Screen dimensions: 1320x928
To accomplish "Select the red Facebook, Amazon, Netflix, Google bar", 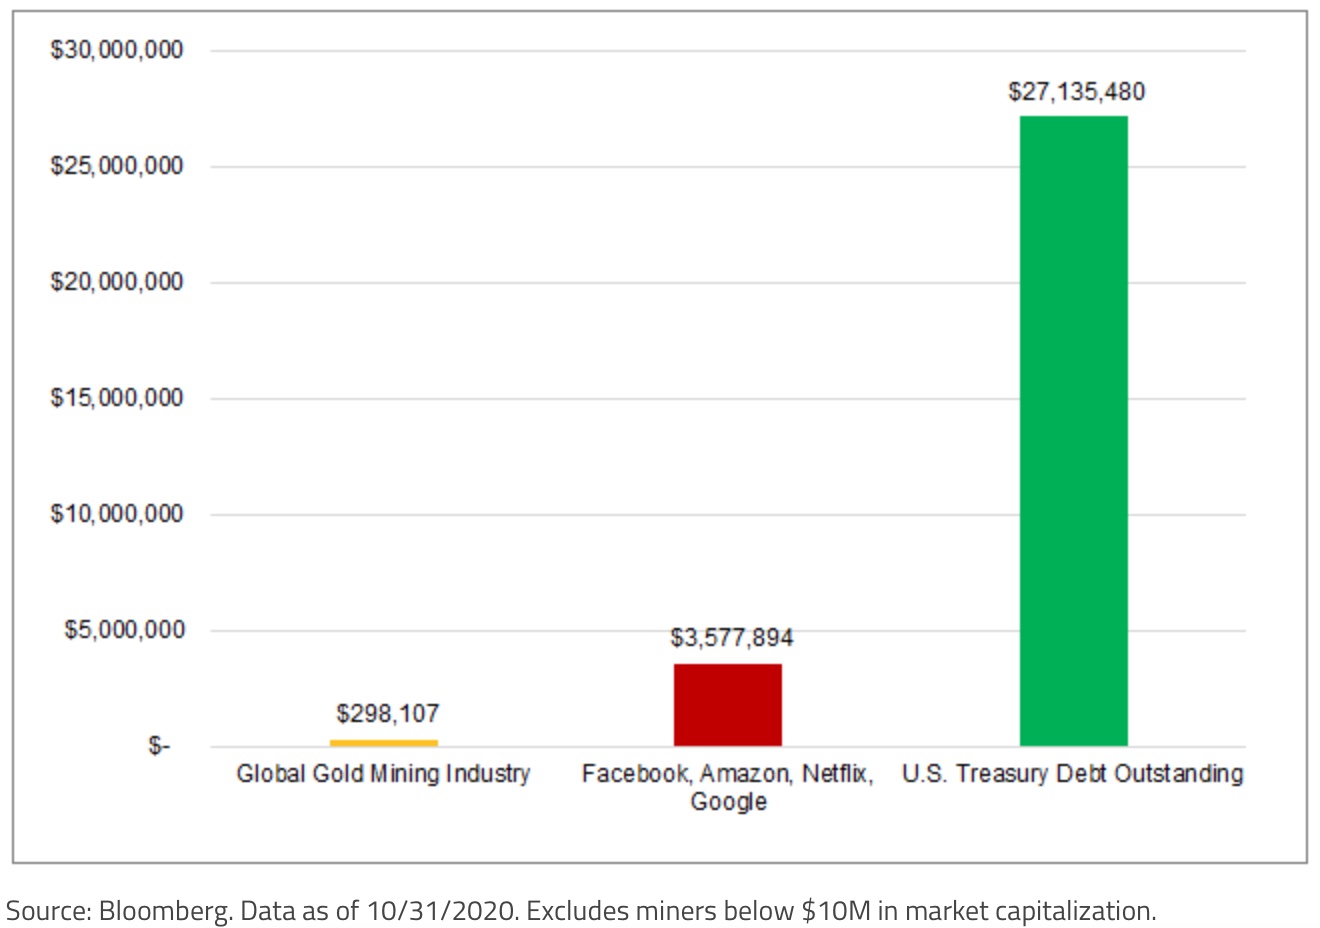I will tap(727, 704).
